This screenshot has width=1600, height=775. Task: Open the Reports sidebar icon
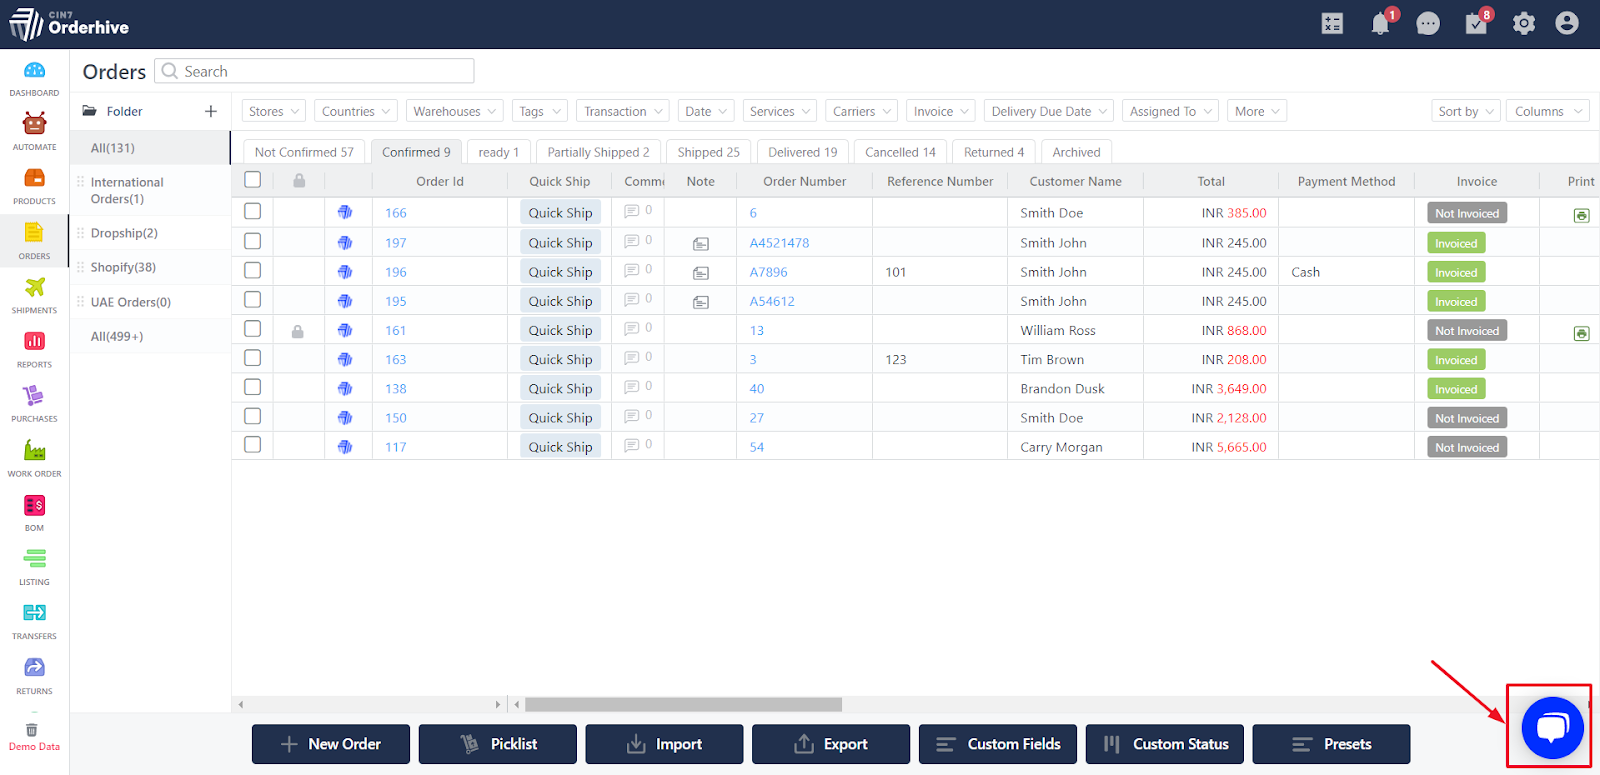pos(34,342)
